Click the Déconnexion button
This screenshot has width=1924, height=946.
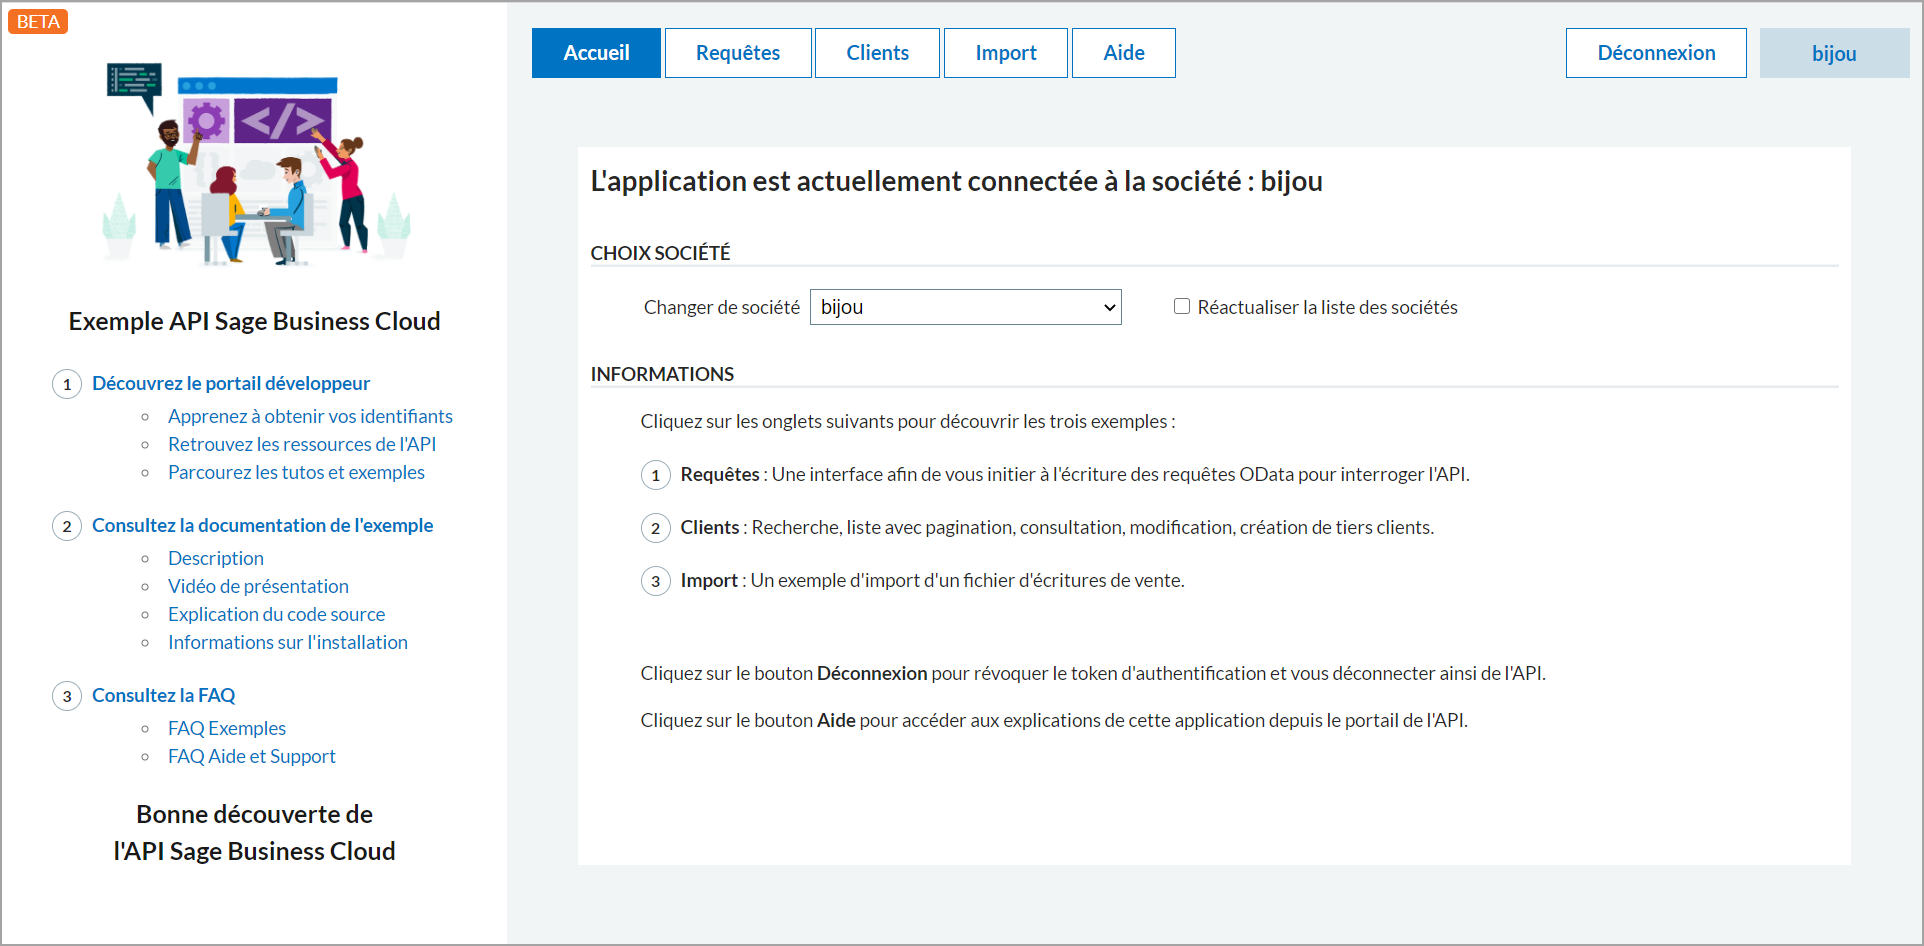point(1656,53)
